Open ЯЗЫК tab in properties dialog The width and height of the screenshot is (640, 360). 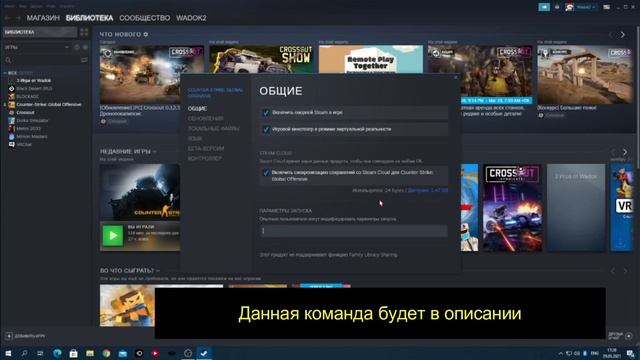click(195, 138)
